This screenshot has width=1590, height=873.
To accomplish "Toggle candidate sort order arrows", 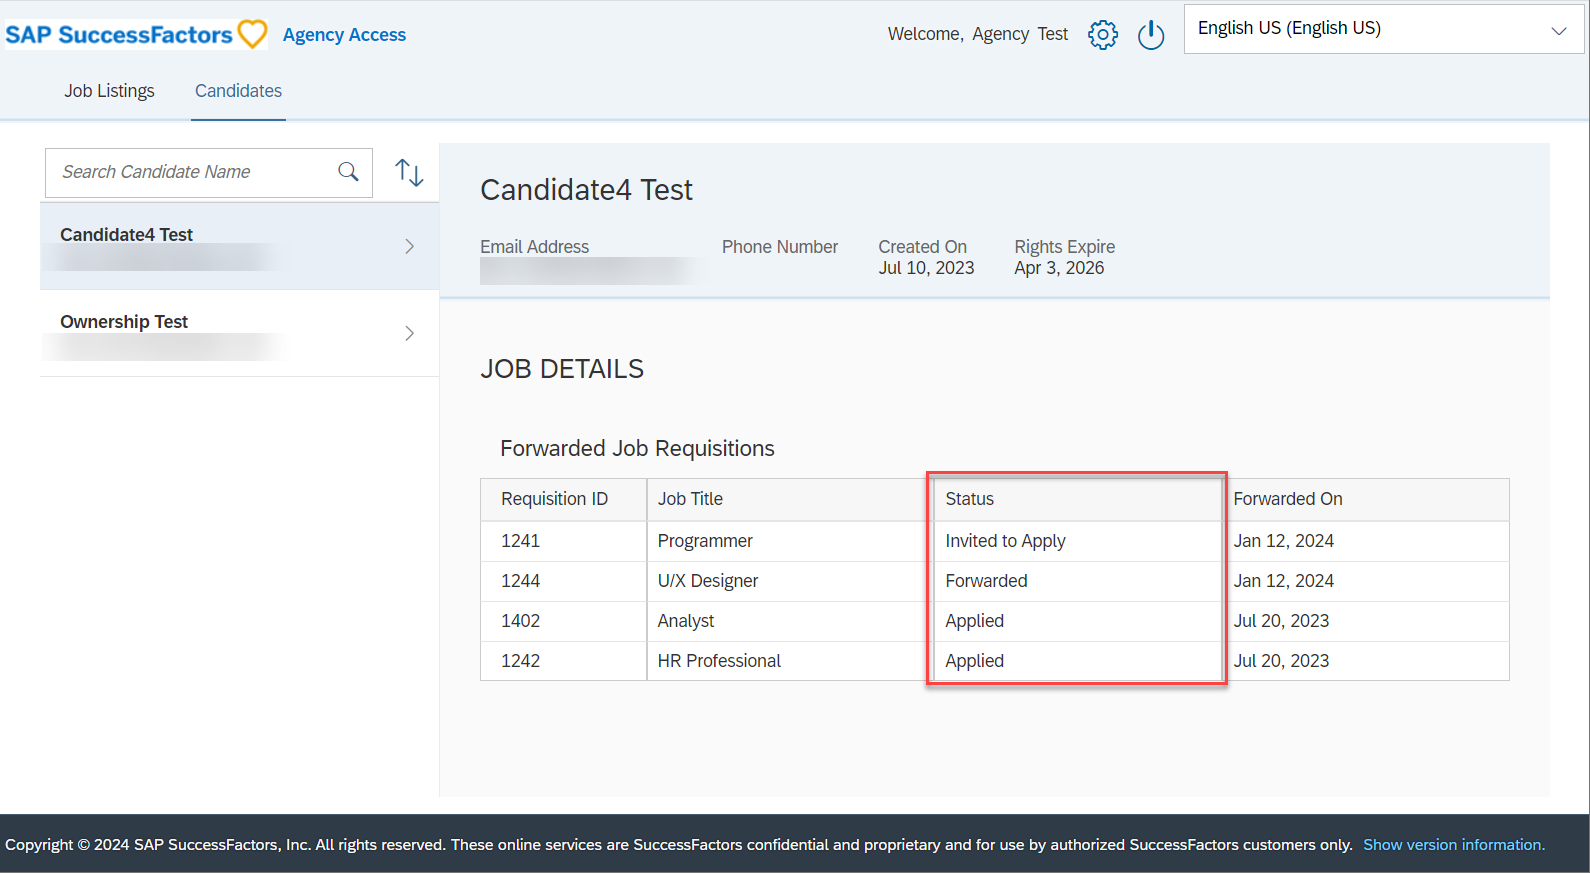I will pyautogui.click(x=409, y=172).
